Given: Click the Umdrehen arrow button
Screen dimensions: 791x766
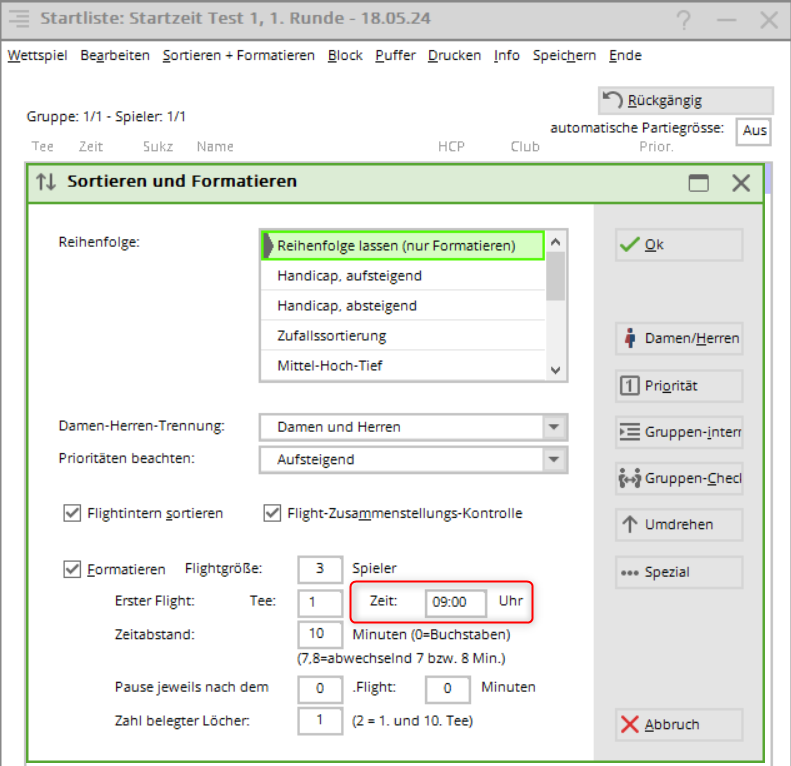Looking at the screenshot, I should click(x=679, y=525).
